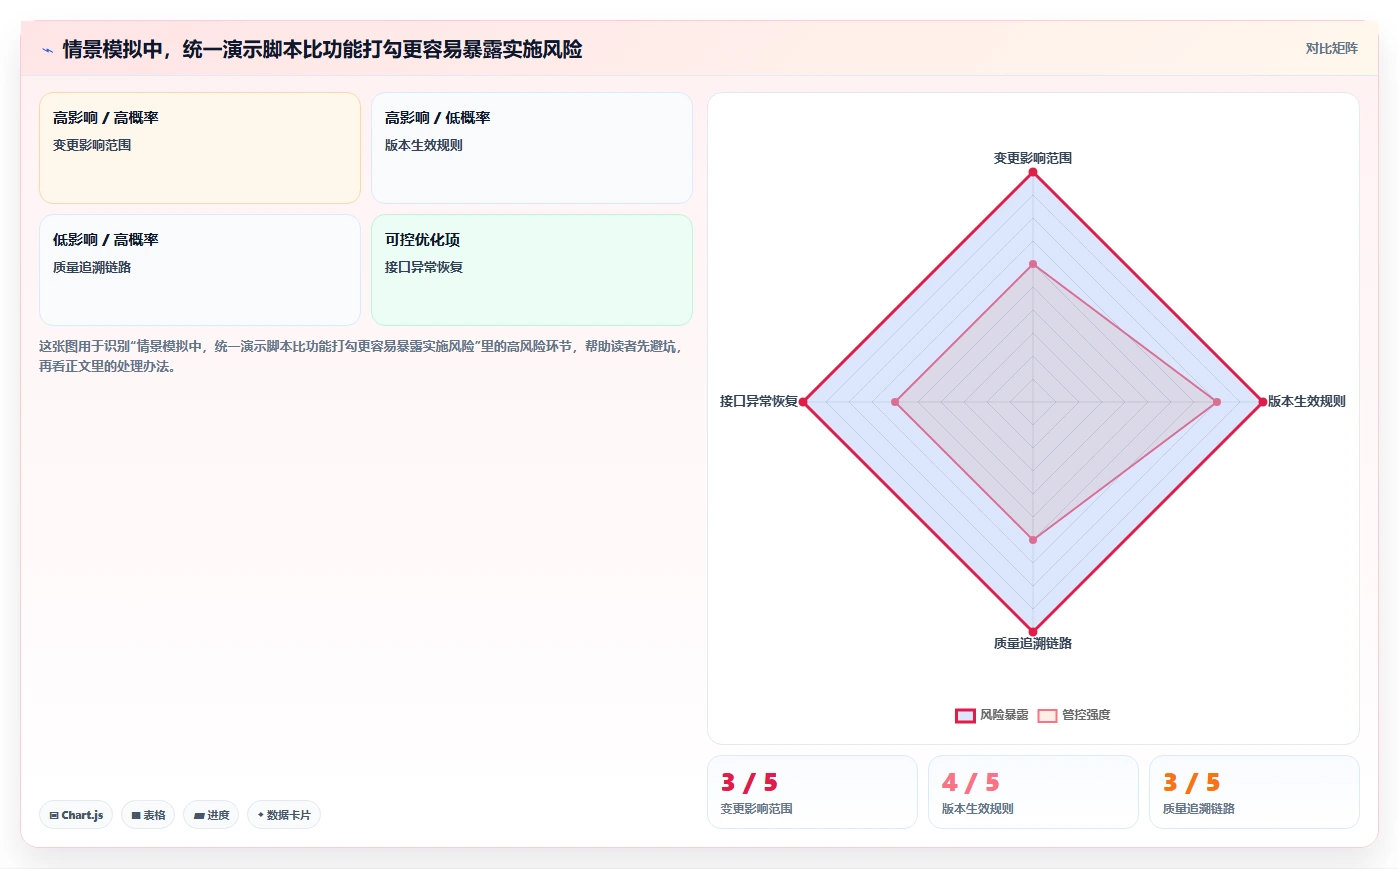Select the 高影响 / 高概率 card
Image resolution: width=1399 pixels, height=869 pixels.
click(x=200, y=148)
